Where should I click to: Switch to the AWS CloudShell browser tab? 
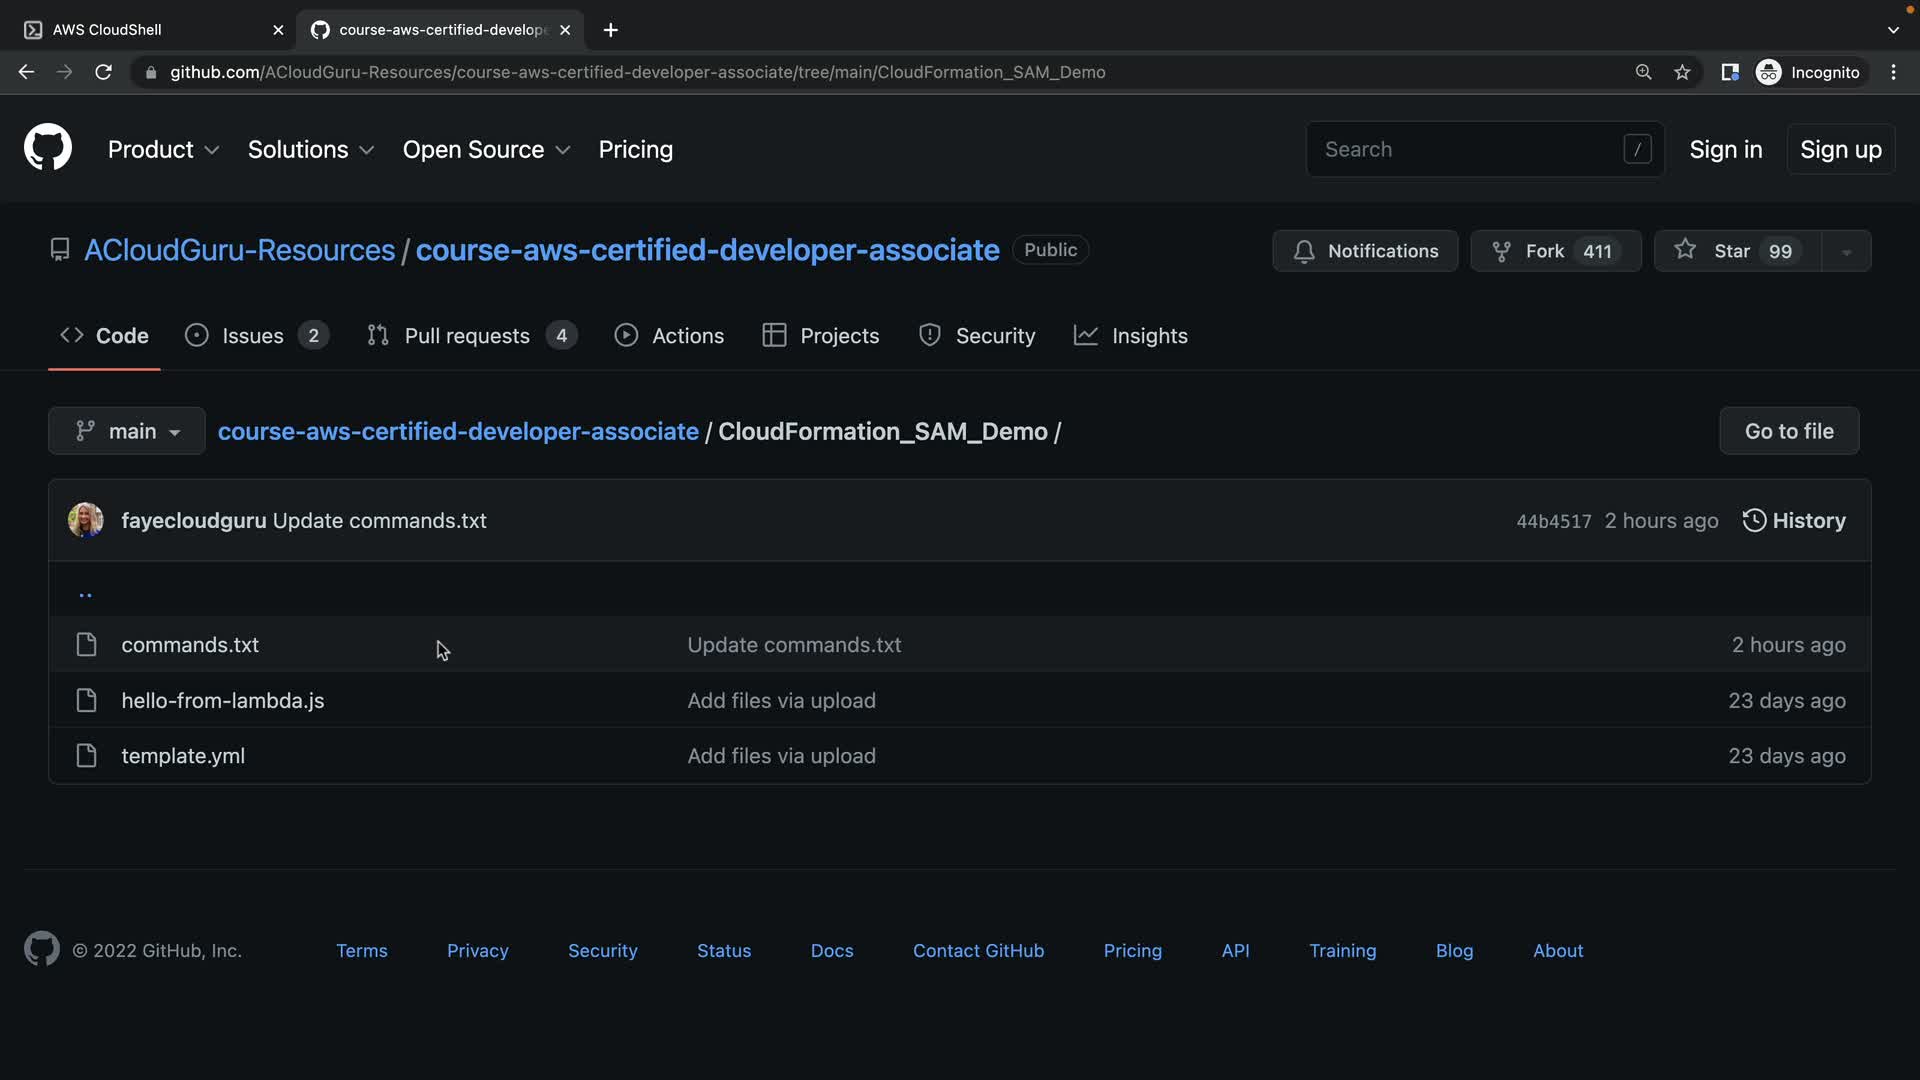pos(107,30)
